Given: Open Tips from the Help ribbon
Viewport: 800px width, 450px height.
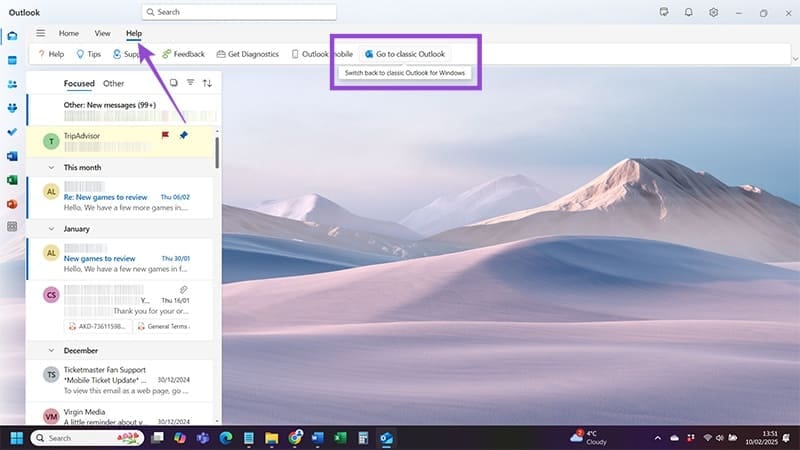Looking at the screenshot, I should click(88, 54).
